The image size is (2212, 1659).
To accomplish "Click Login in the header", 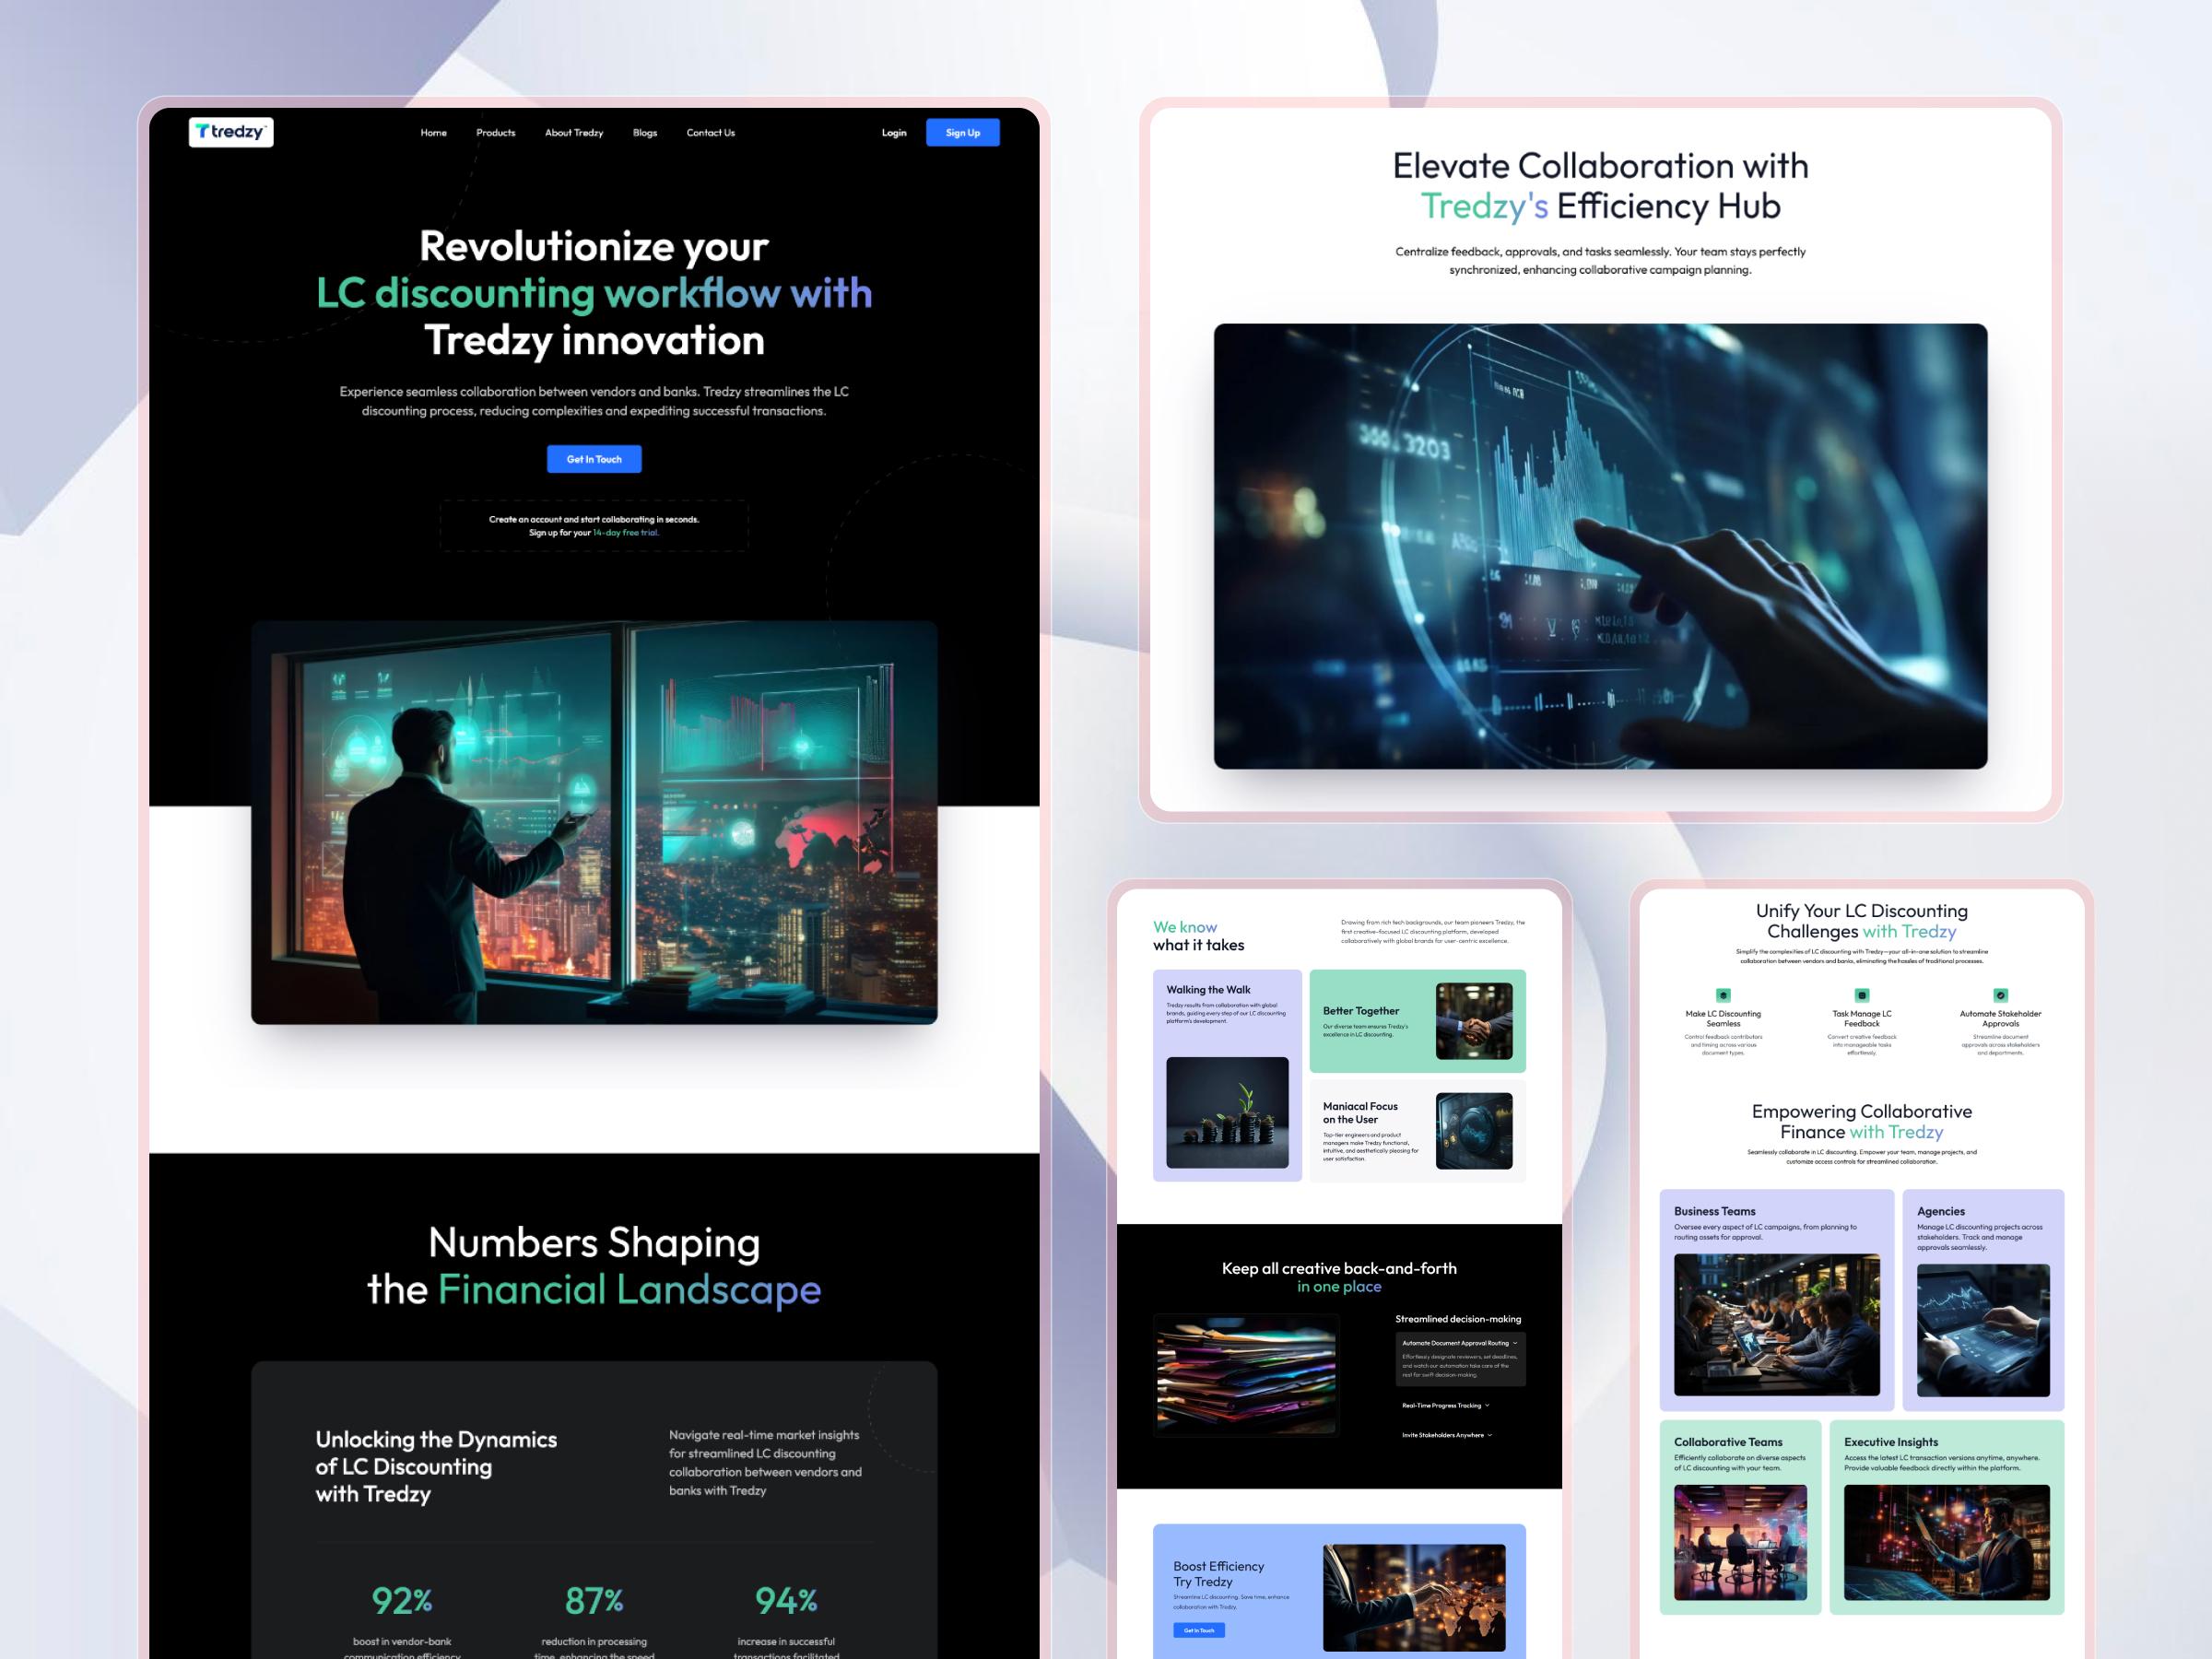I will [x=894, y=132].
